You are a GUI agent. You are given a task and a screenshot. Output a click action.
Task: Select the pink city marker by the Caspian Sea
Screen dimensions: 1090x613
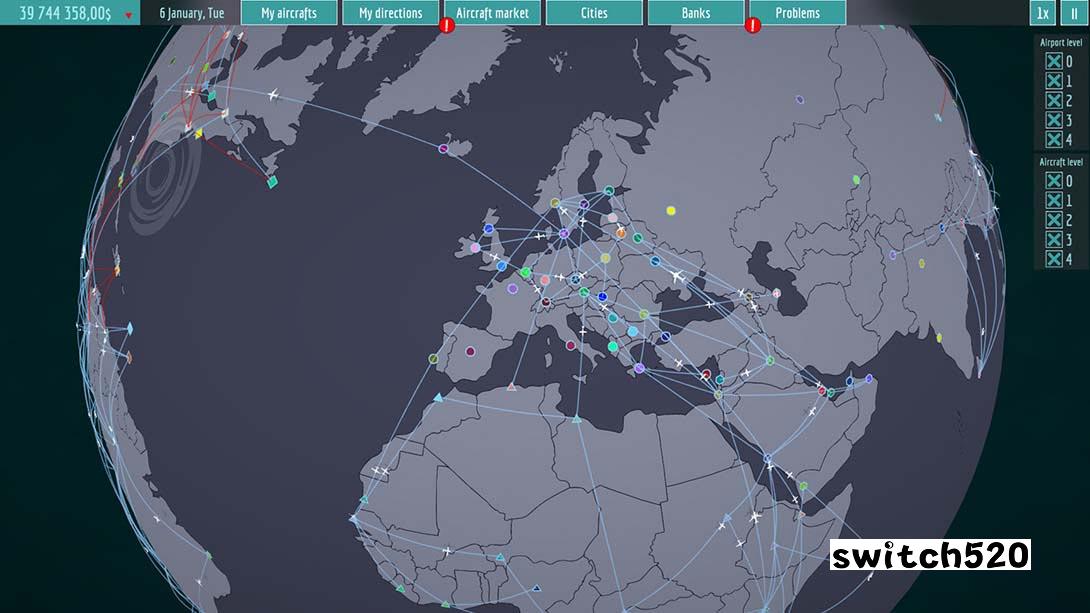pyautogui.click(x=776, y=293)
